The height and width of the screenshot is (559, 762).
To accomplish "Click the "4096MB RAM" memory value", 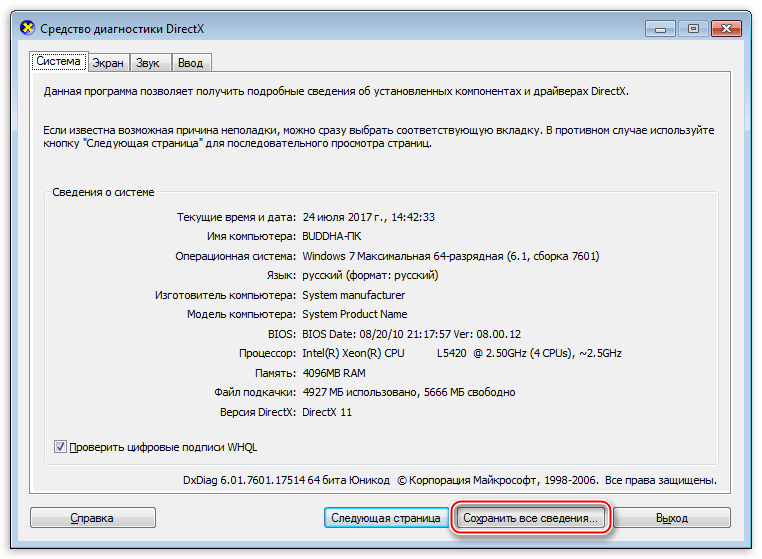I will click(334, 373).
